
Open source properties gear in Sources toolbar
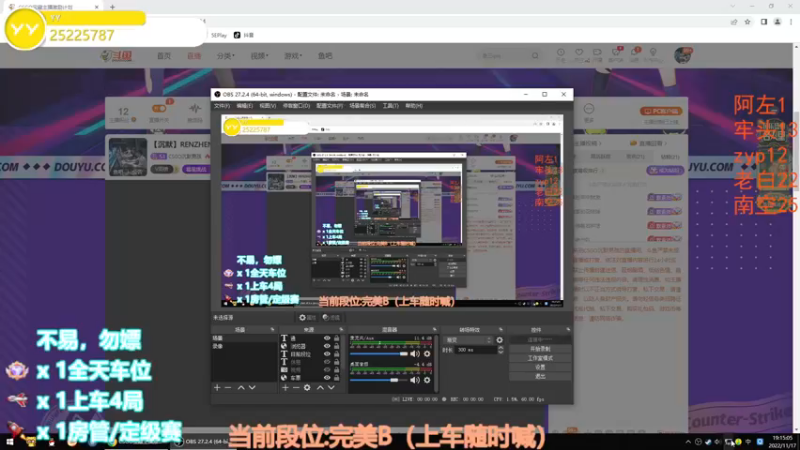tap(307, 388)
